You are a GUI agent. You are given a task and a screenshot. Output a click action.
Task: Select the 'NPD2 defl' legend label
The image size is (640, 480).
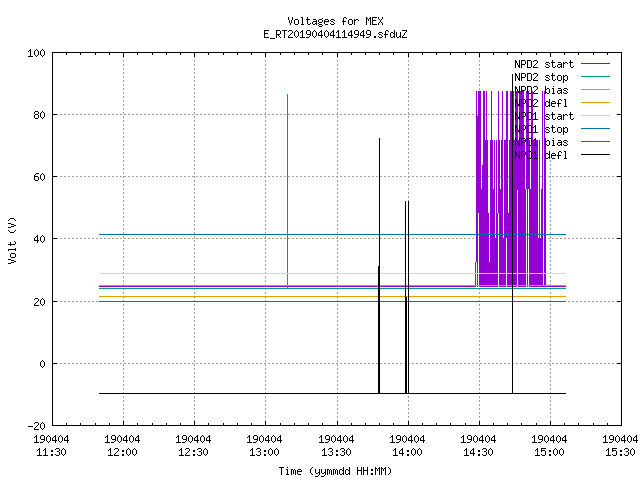(x=541, y=103)
